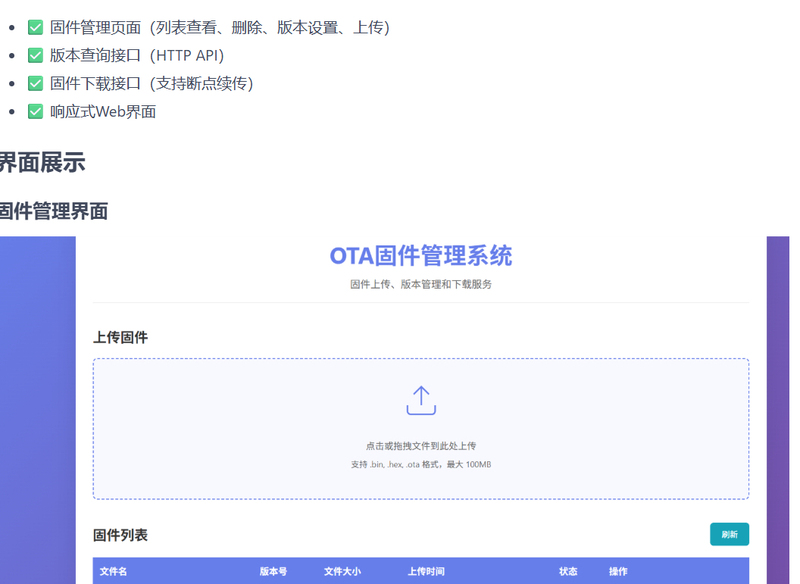
Task: Click the 上传时间 column header
Action: [x=426, y=572]
